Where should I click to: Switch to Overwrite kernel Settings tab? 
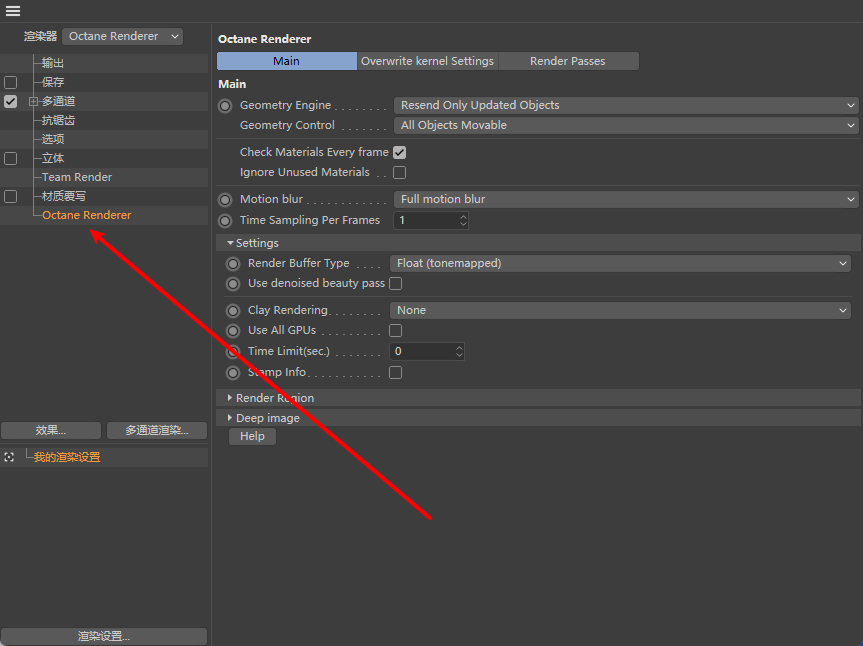click(x=428, y=61)
